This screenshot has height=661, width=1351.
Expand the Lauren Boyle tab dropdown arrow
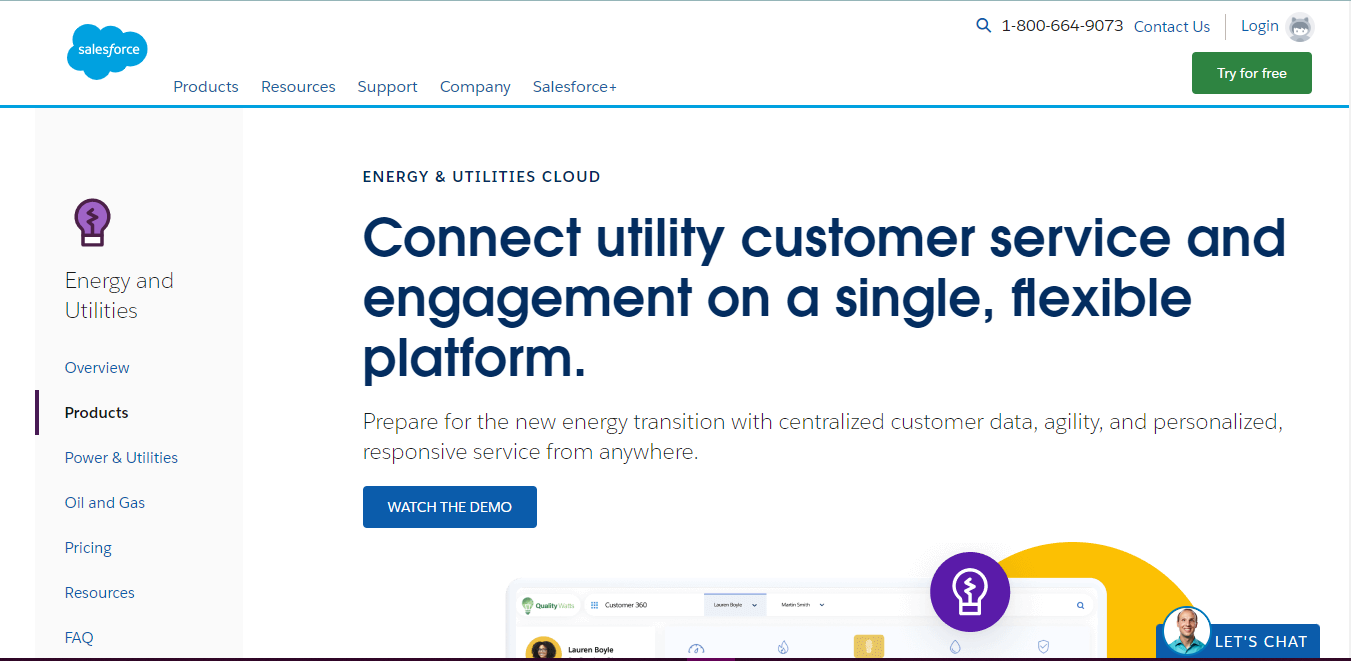754,605
